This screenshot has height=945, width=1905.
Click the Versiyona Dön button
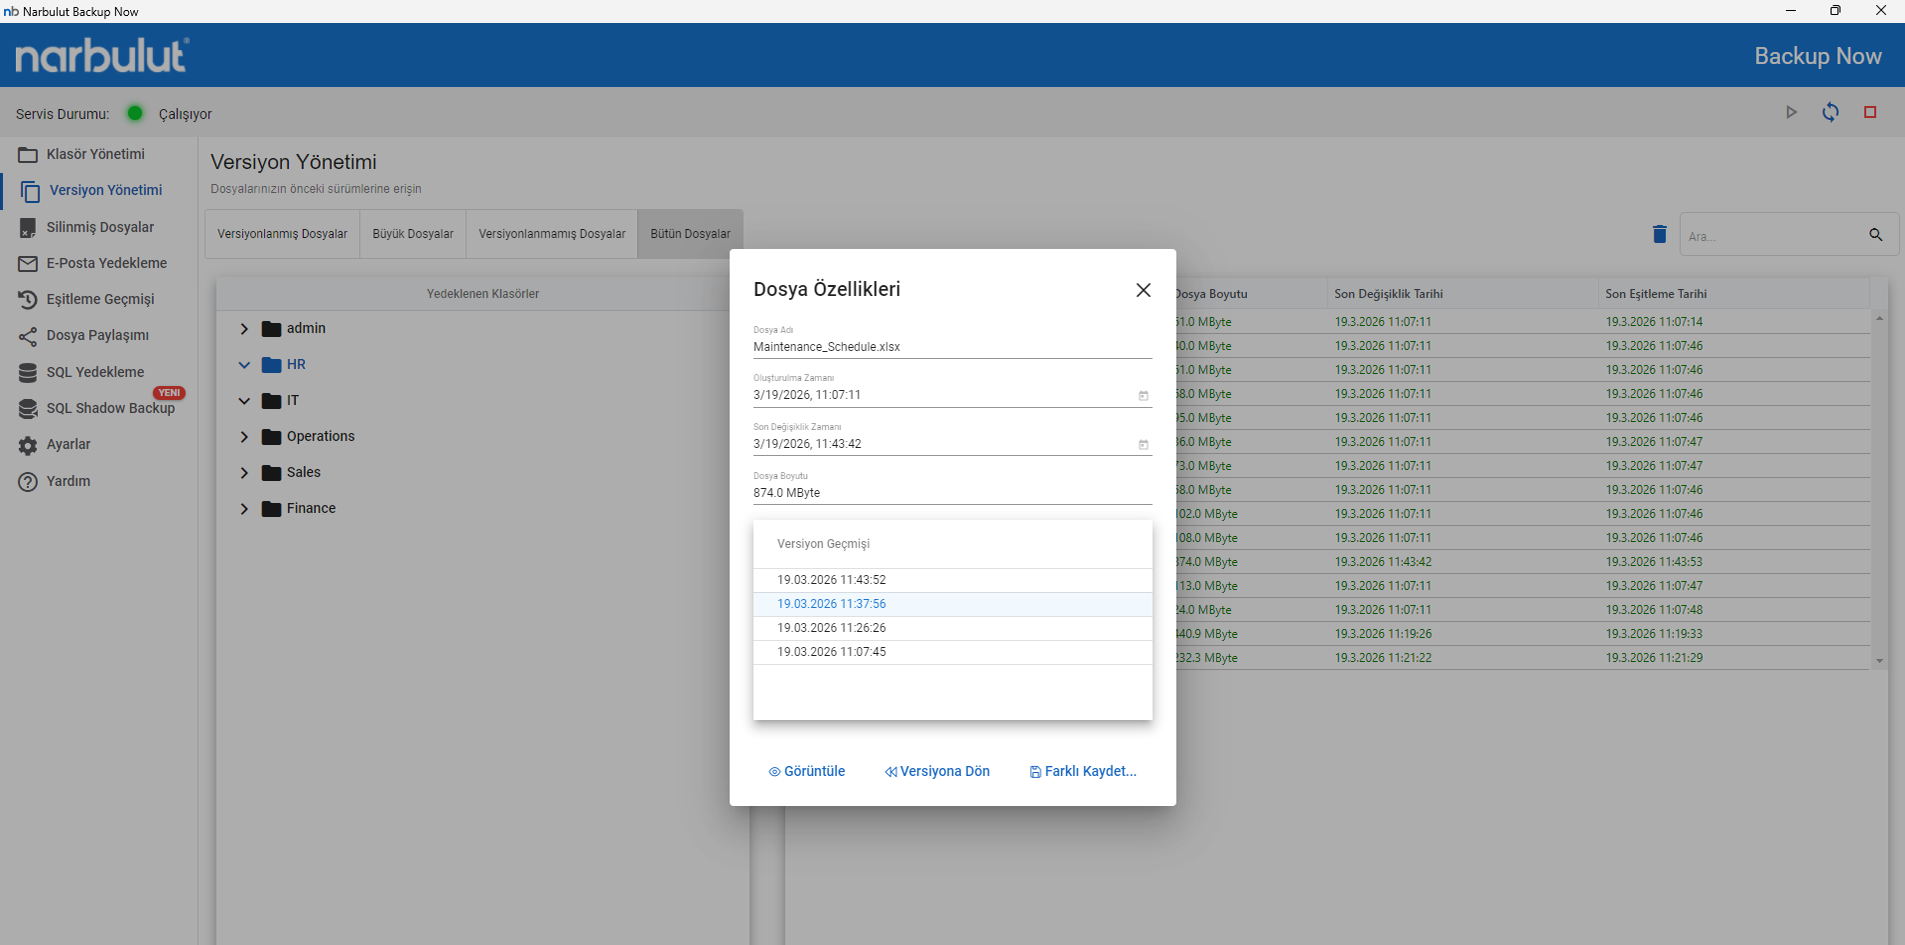(x=937, y=771)
